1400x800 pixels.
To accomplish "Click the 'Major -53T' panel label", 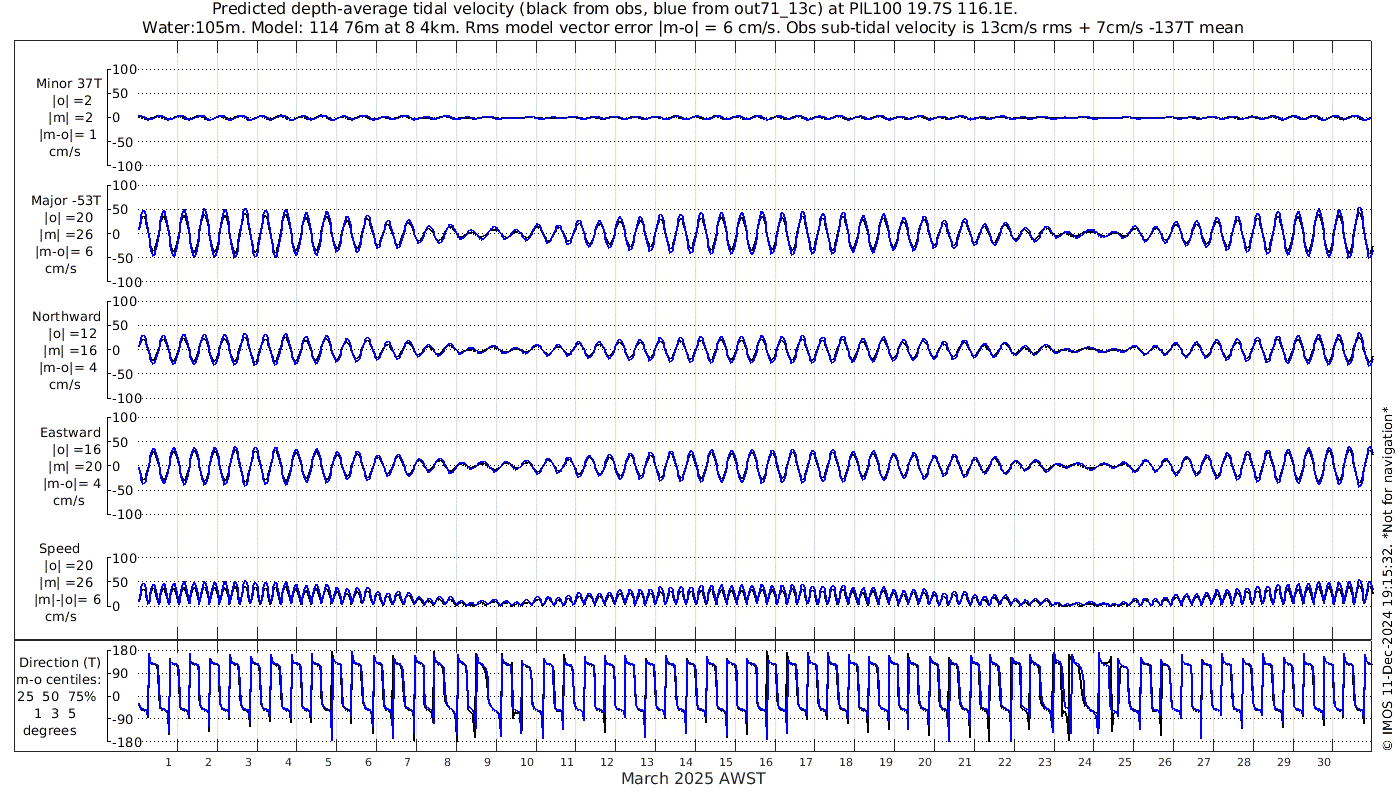I will 66,201.
